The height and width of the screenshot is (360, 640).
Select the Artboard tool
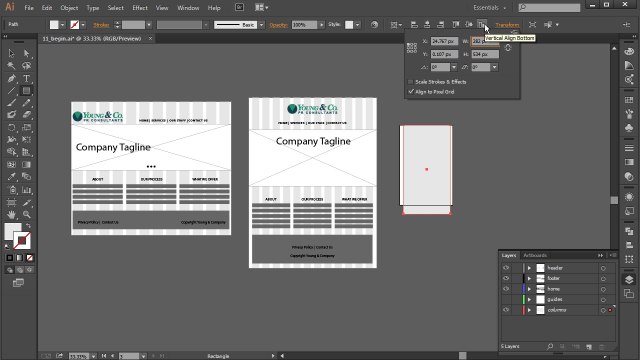tap(11, 202)
